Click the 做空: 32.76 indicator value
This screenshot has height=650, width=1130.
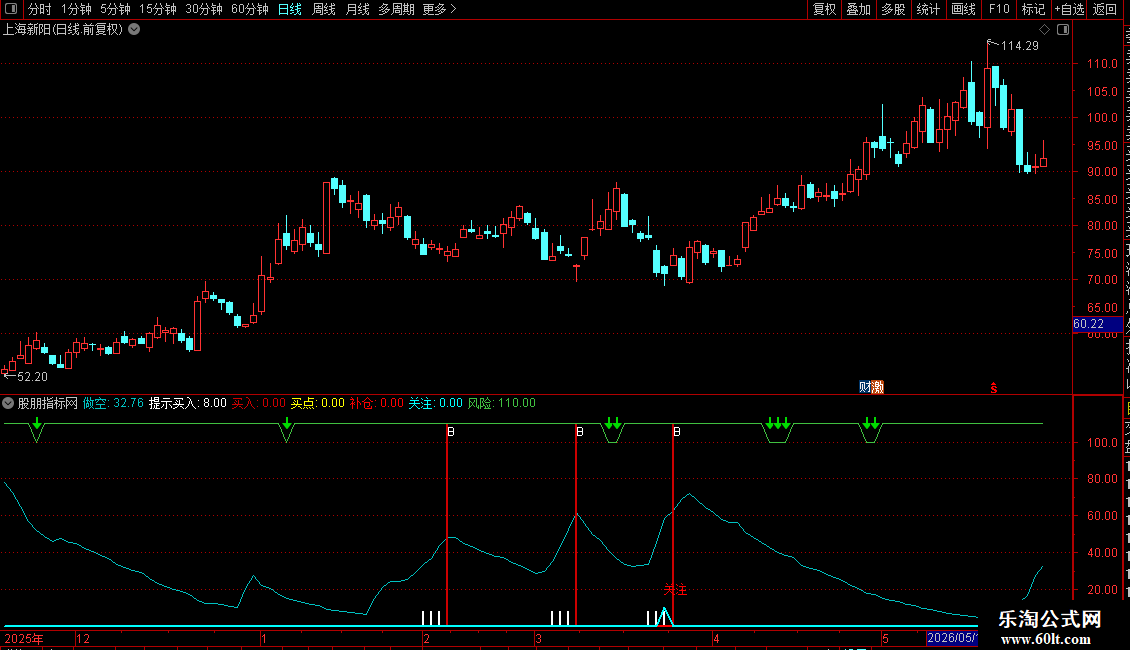113,403
